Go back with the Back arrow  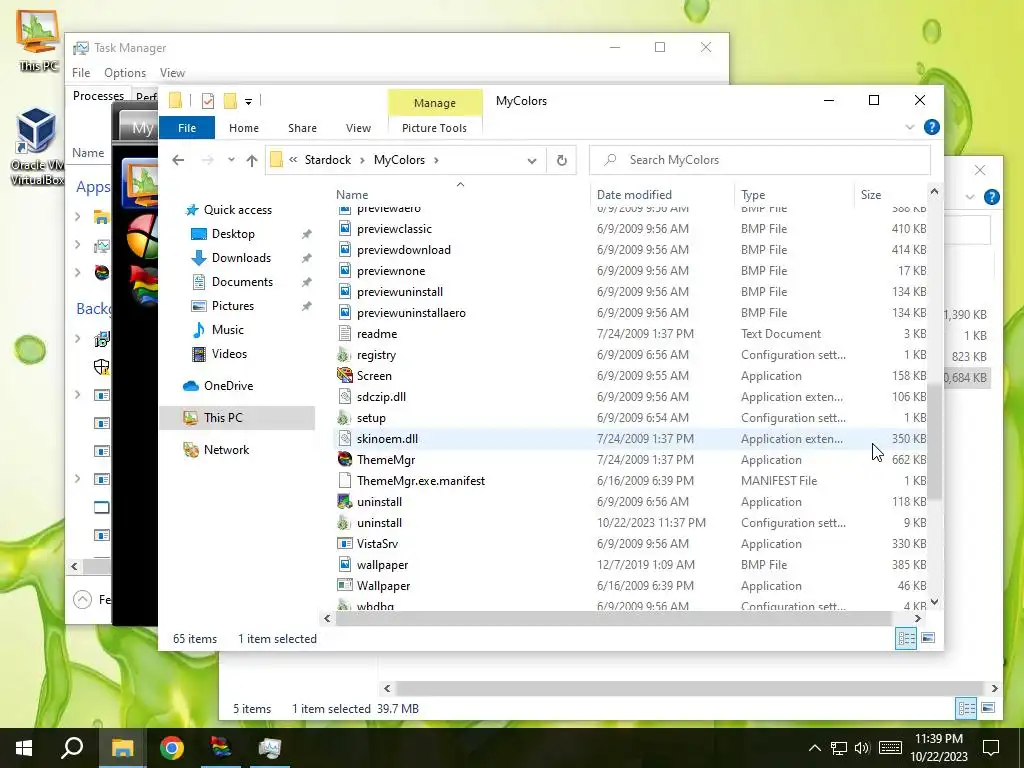(178, 160)
